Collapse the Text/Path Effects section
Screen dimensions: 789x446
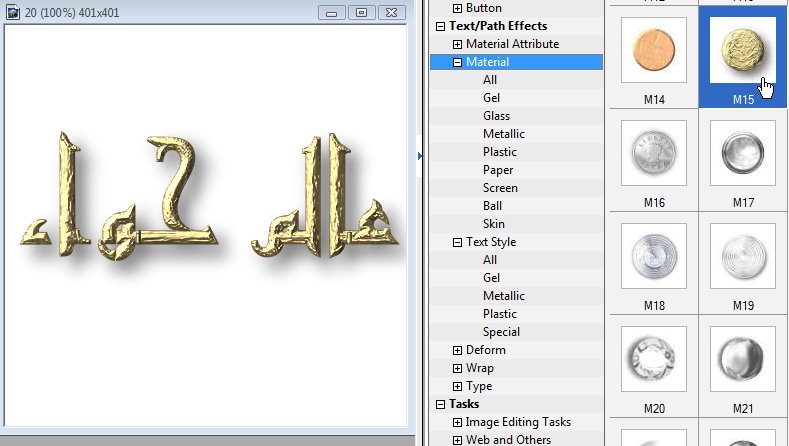440,26
